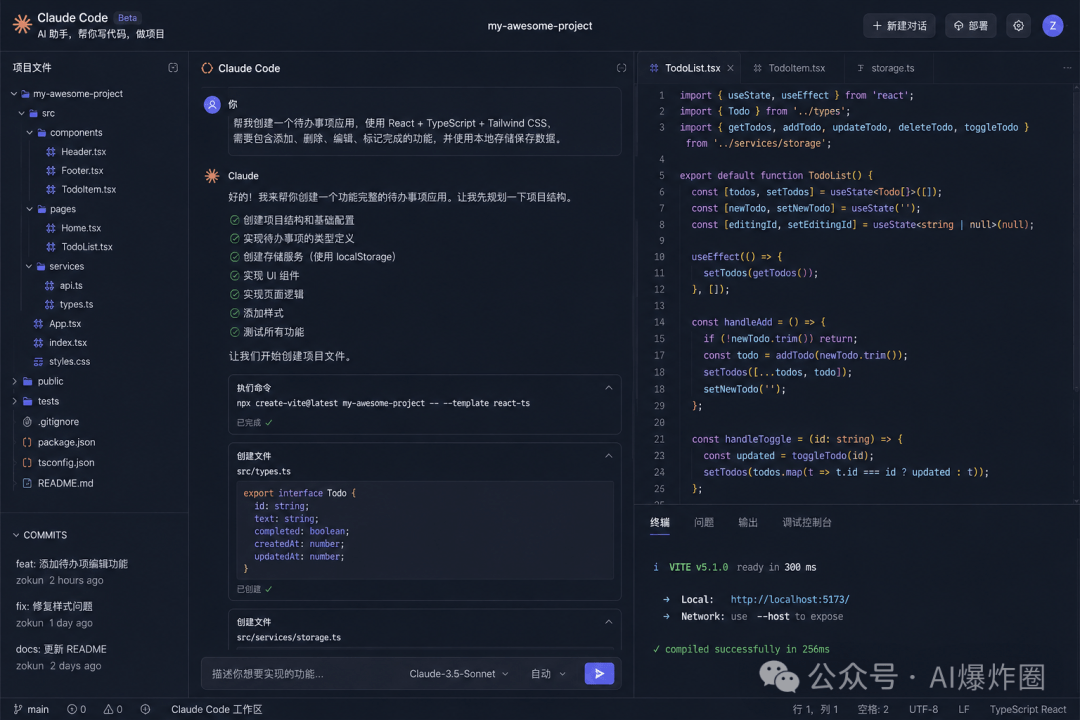Click the main git branch indicator
The height and width of the screenshot is (720, 1080).
point(31,709)
